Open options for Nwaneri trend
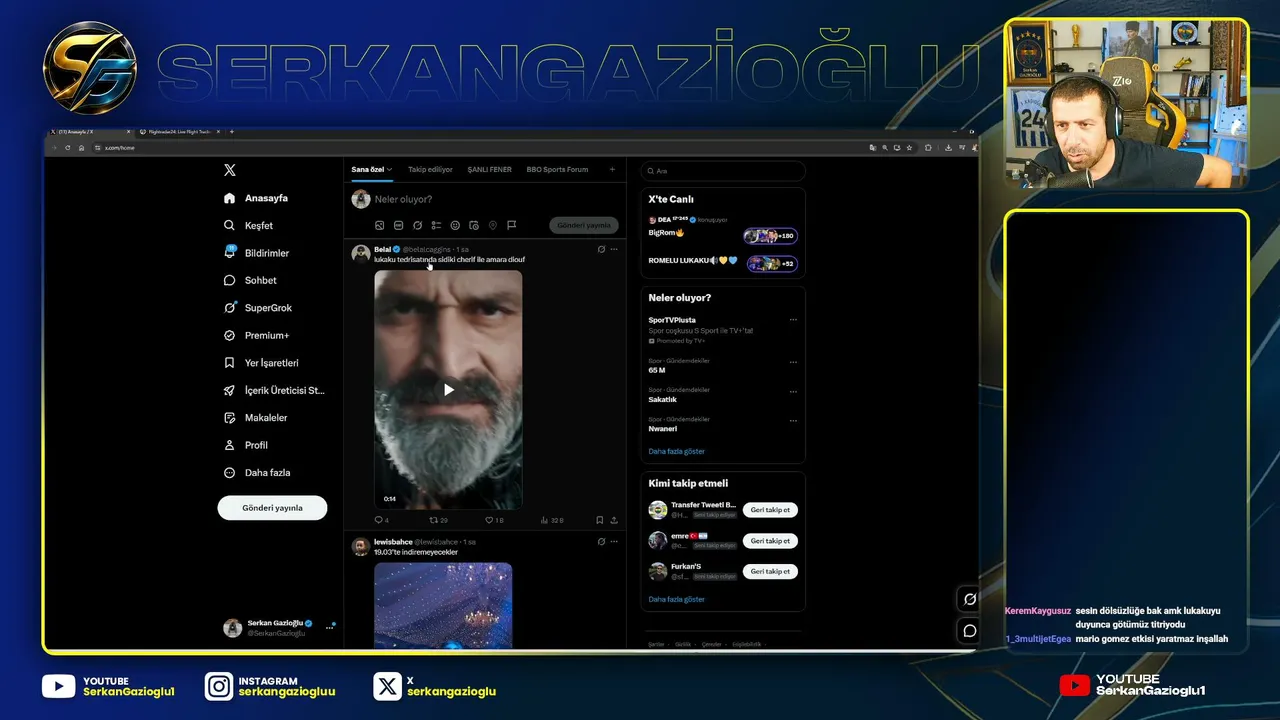 [793, 420]
